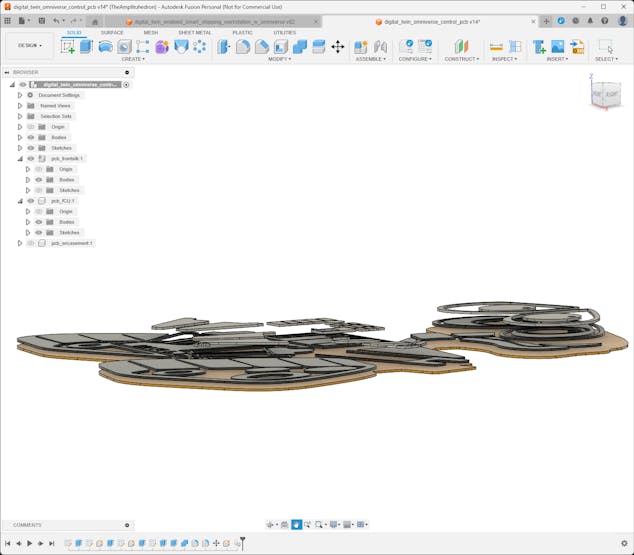The height and width of the screenshot is (555, 634).
Task: Click the Joint tool in Assemble group
Action: 380,46
